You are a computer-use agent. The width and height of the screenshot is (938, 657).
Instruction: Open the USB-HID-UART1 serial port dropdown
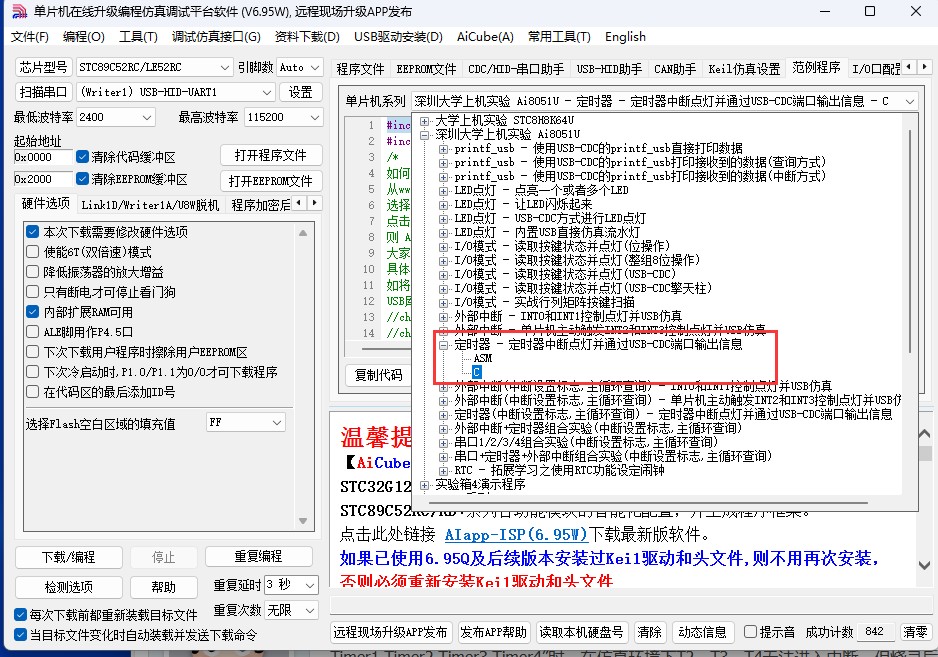coord(175,92)
